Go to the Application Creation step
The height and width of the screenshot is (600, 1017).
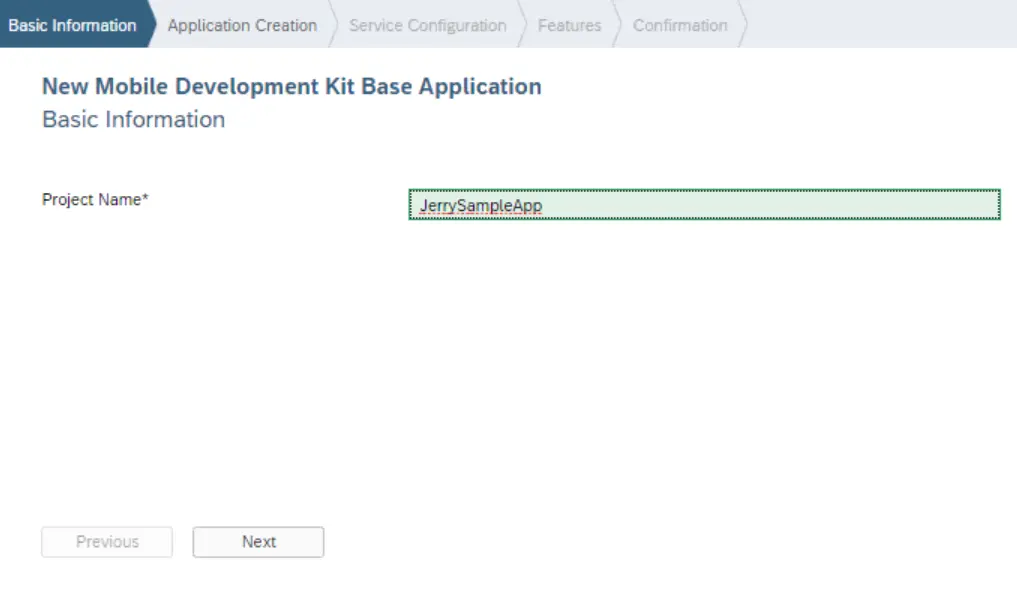(x=242, y=25)
